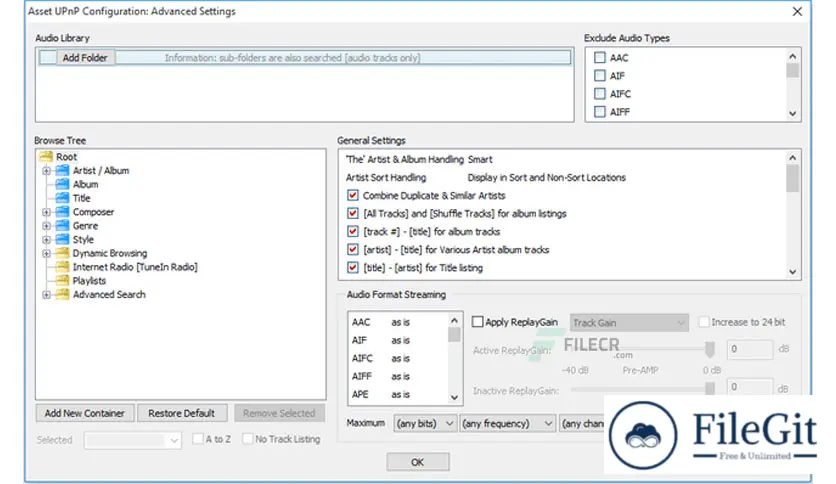Click the Root folder icon in Browse Tree
Viewport: 836px width, 484px height.
(46, 157)
